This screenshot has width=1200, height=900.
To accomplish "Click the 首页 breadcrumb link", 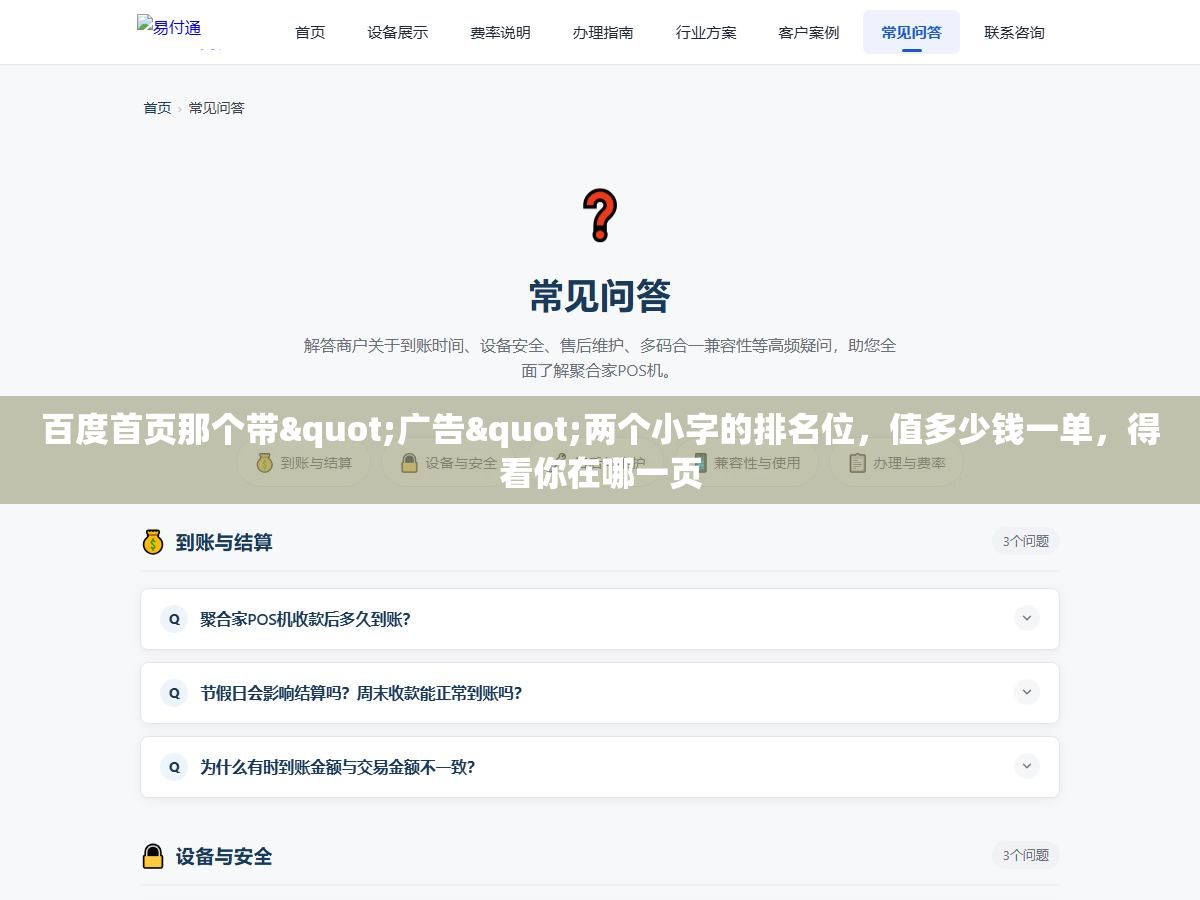I will coord(157,108).
